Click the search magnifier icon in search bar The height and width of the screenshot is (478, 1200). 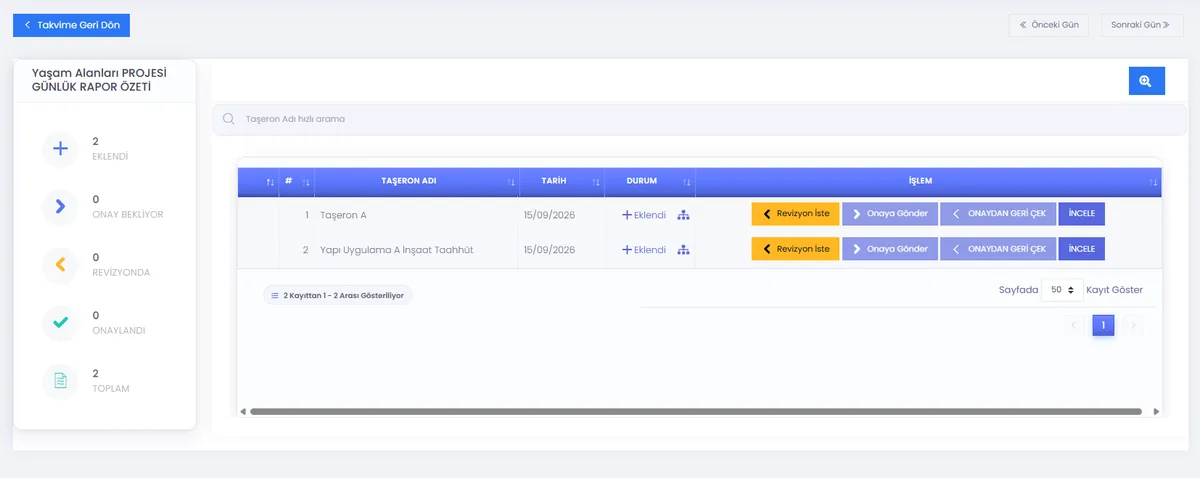point(229,119)
